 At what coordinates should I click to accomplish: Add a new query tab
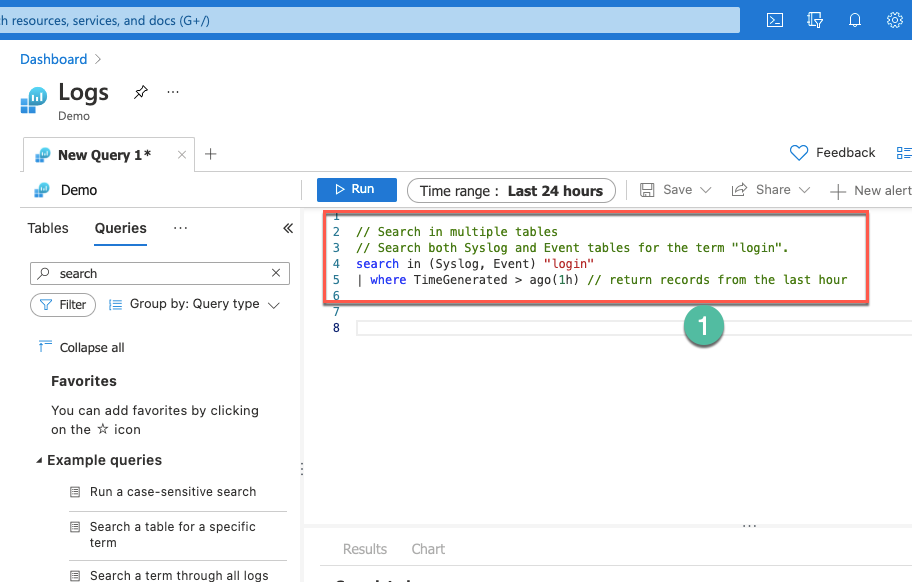(211, 154)
